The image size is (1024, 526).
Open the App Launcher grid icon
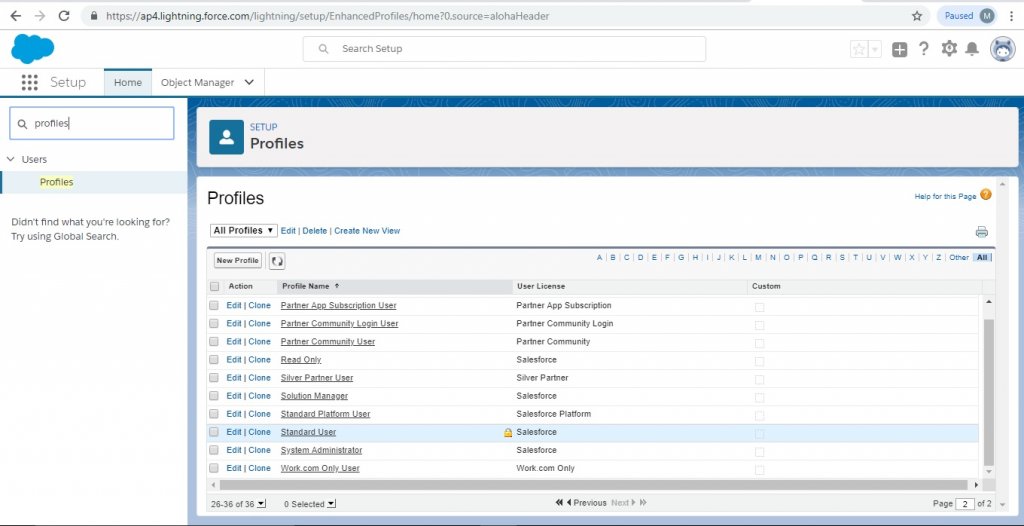[x=30, y=83]
